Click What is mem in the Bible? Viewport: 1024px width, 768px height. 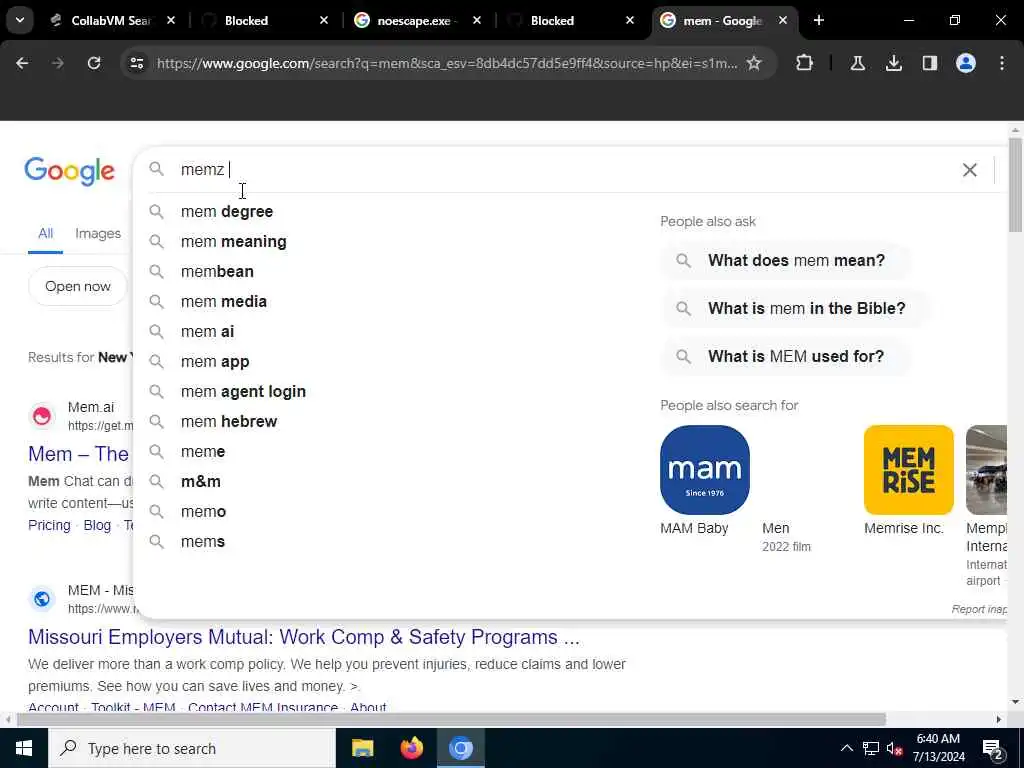coord(796,308)
